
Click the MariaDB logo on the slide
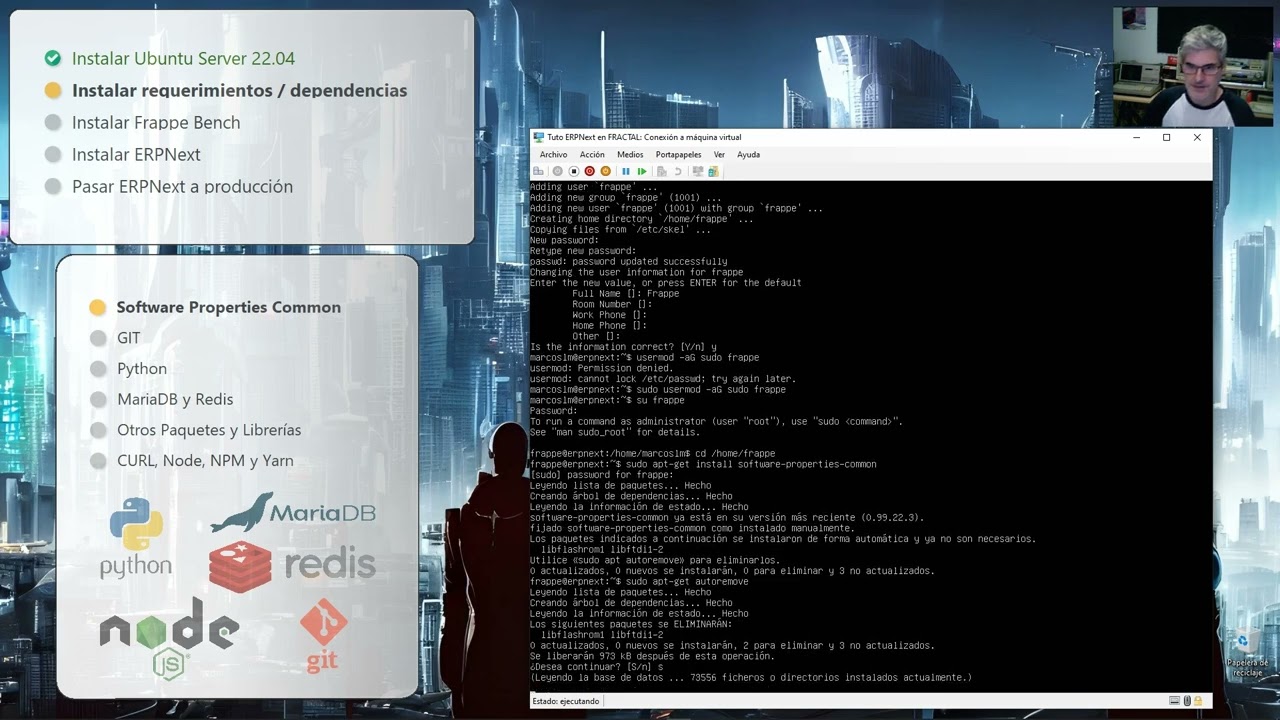293,512
